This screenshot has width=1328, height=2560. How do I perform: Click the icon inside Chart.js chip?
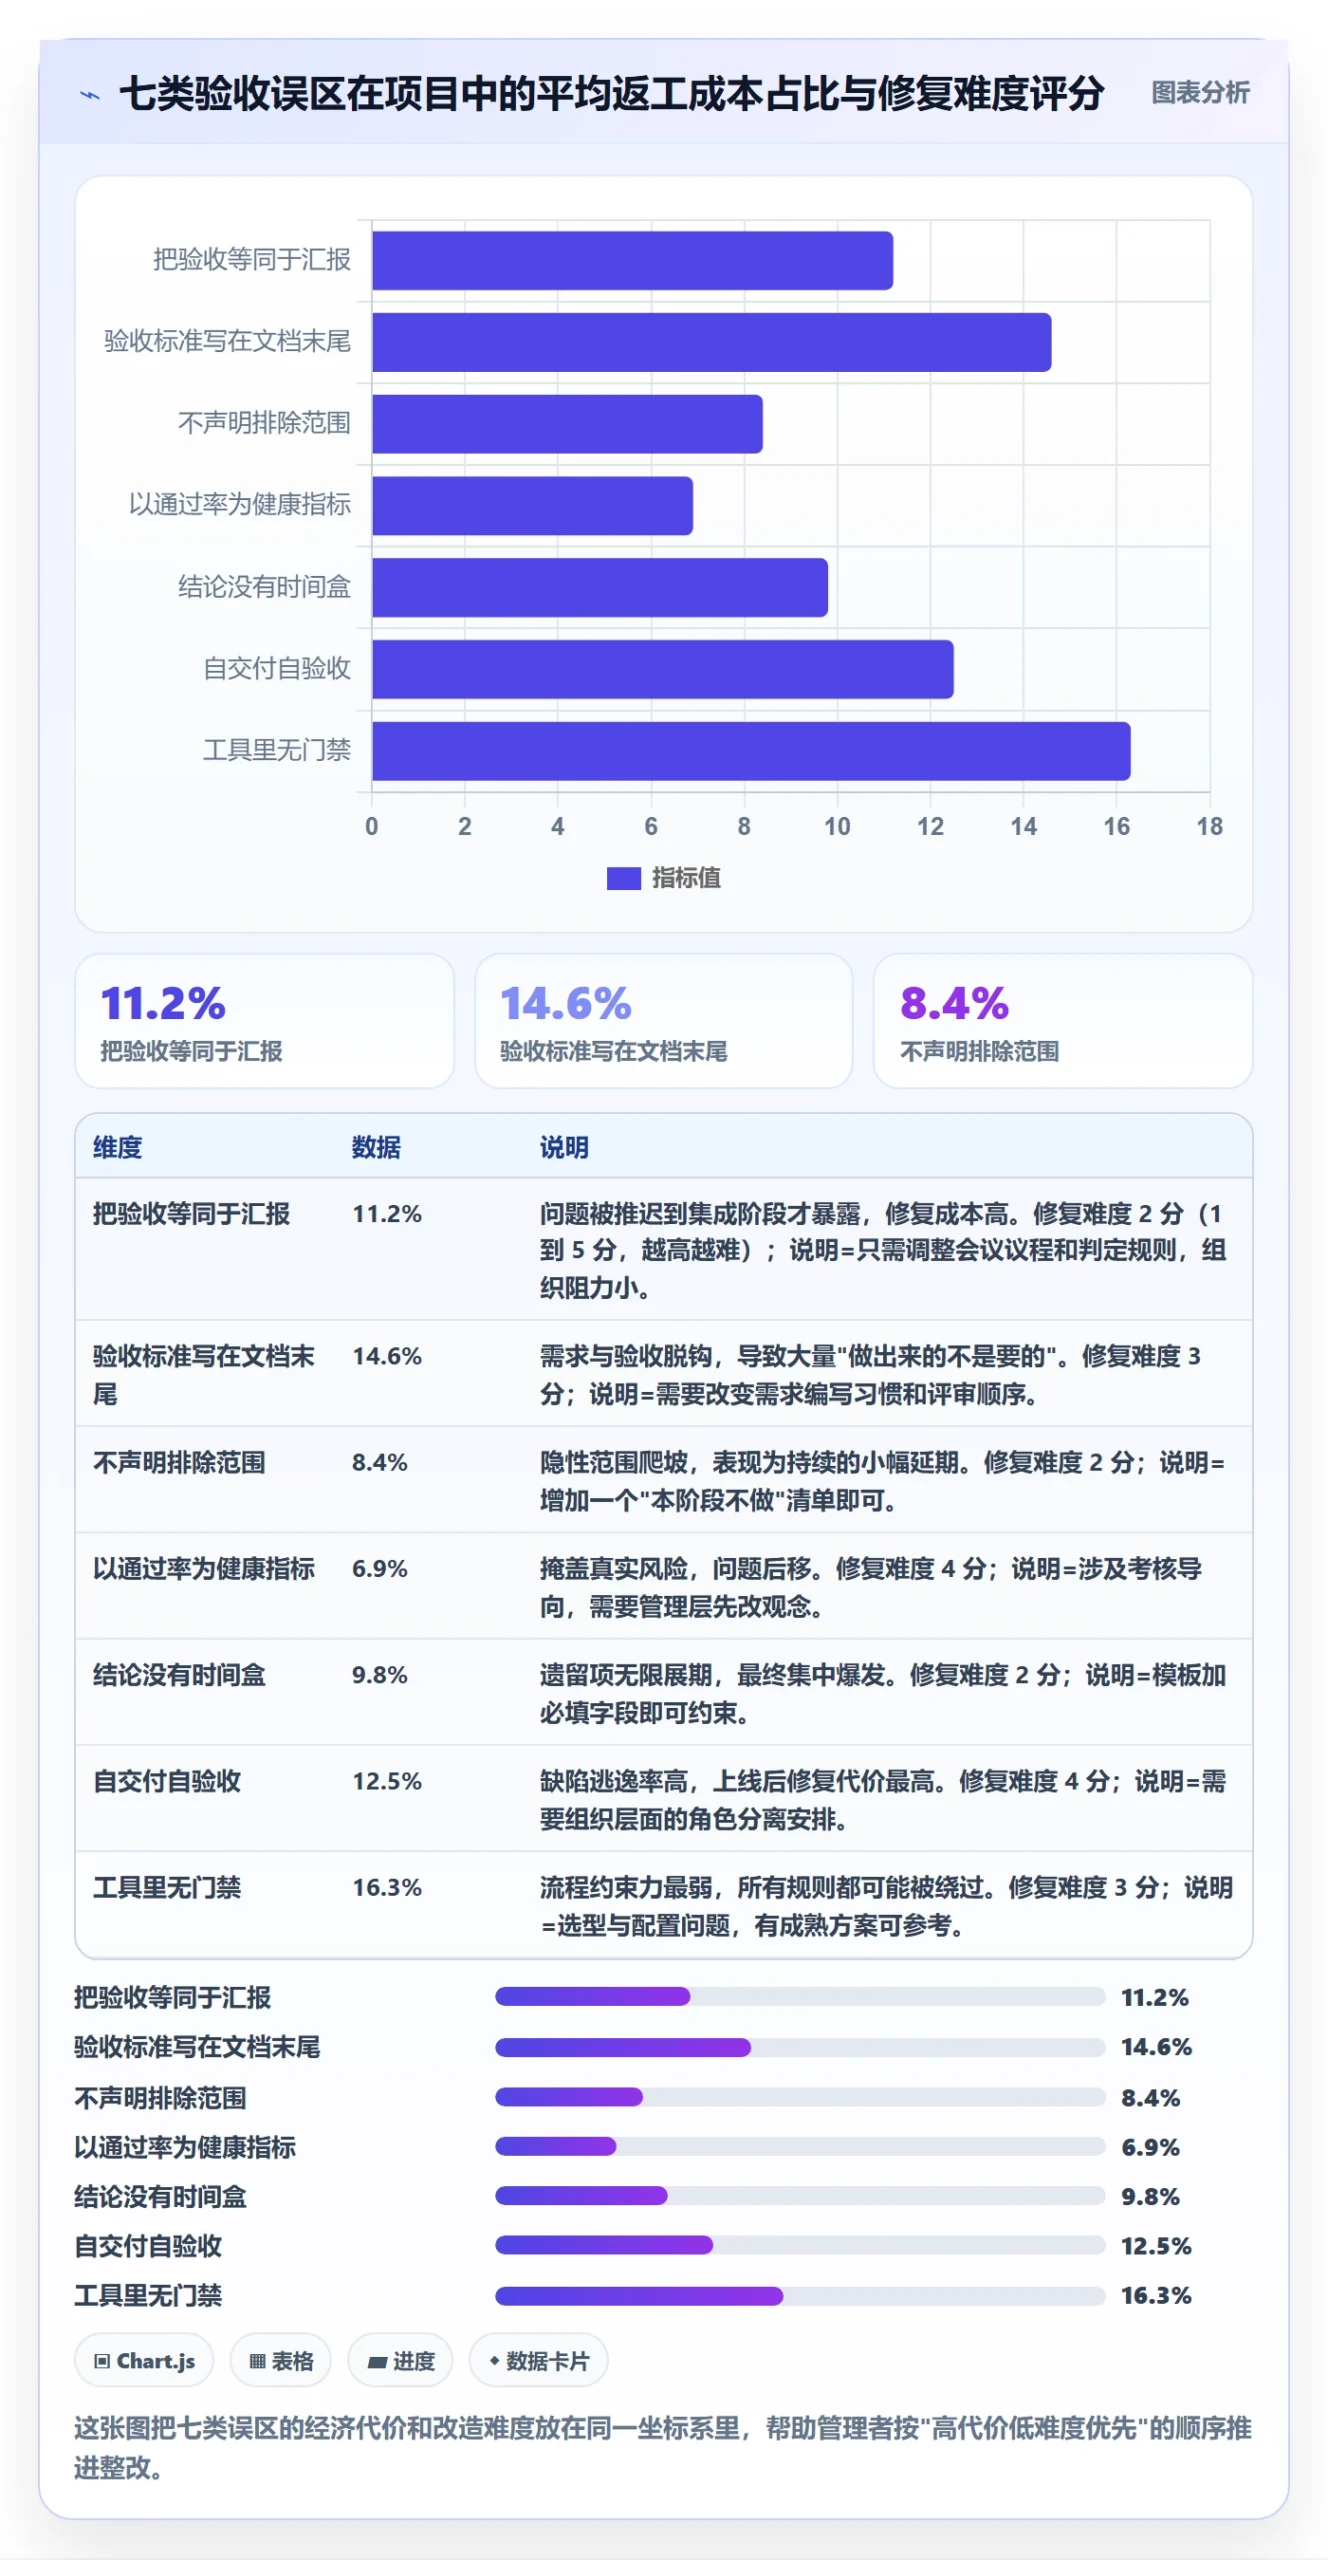click(x=102, y=2361)
